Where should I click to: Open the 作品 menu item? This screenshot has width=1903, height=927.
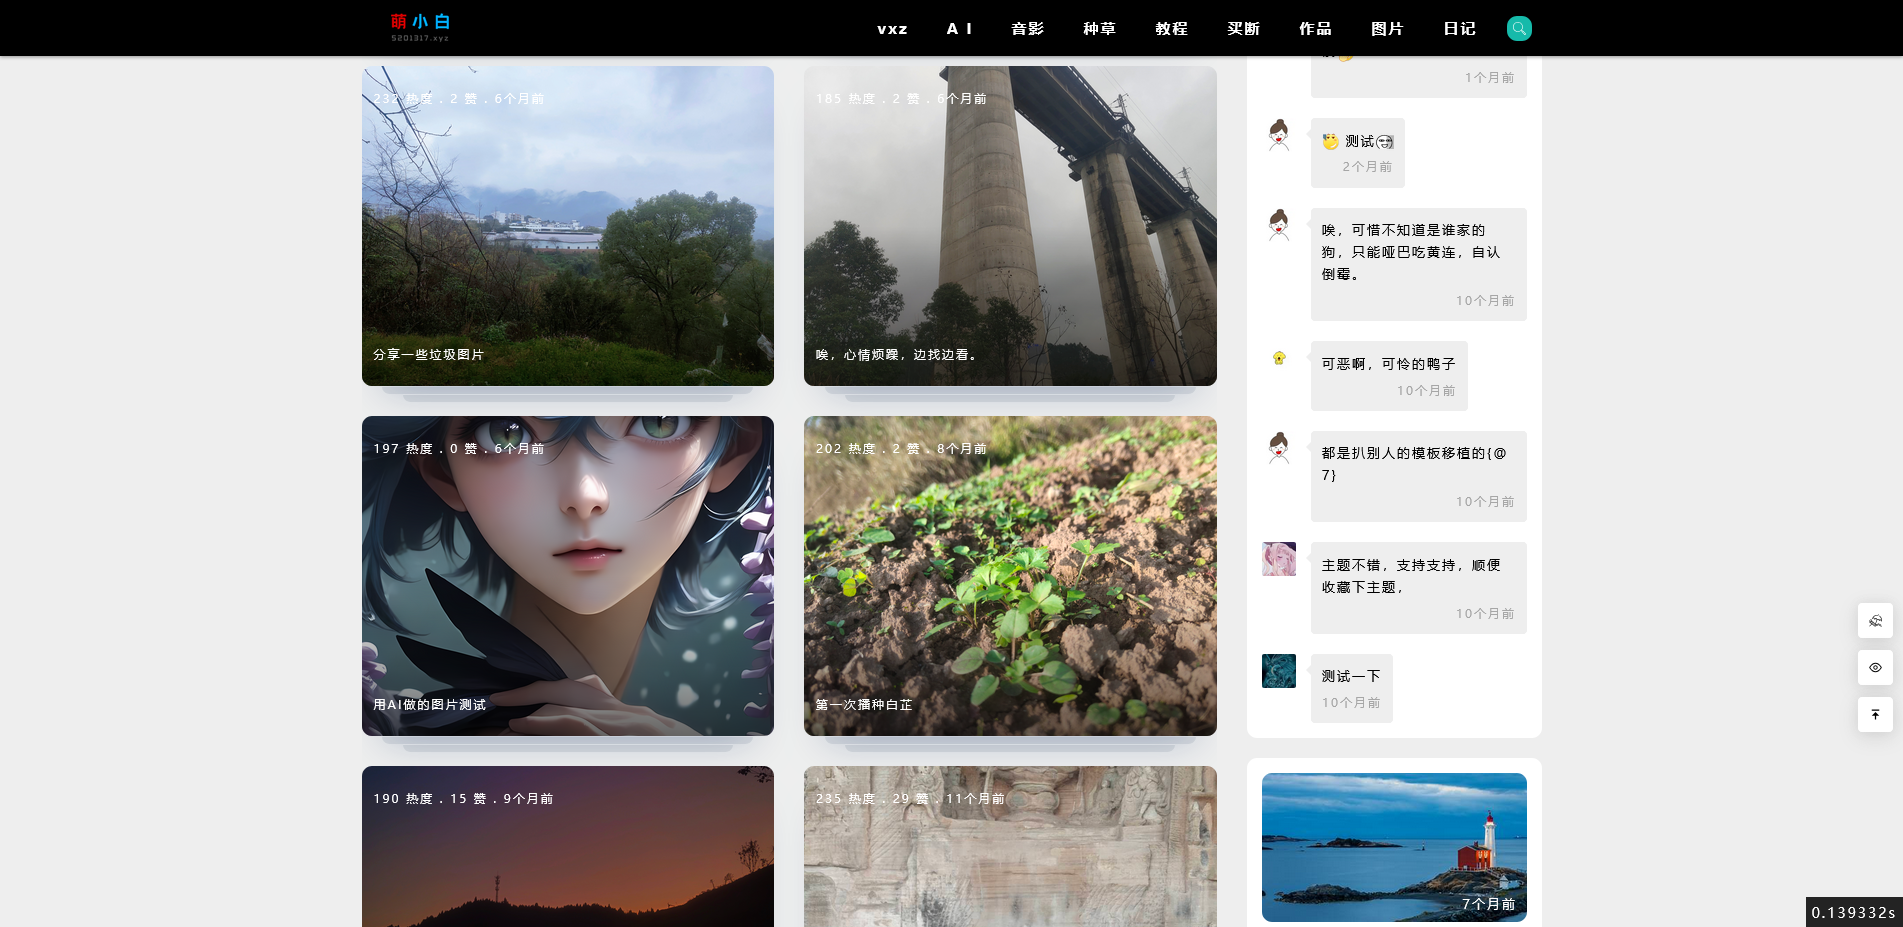coord(1315,28)
